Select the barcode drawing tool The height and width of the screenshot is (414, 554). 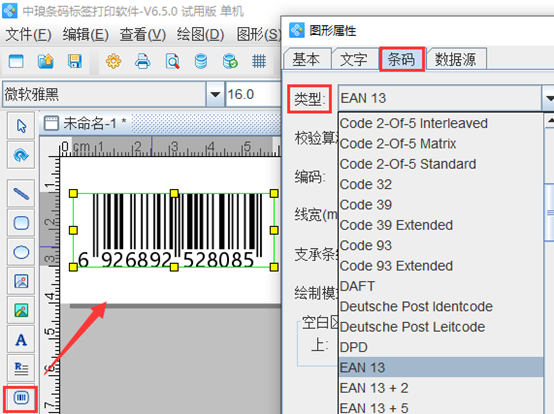[x=21, y=398]
